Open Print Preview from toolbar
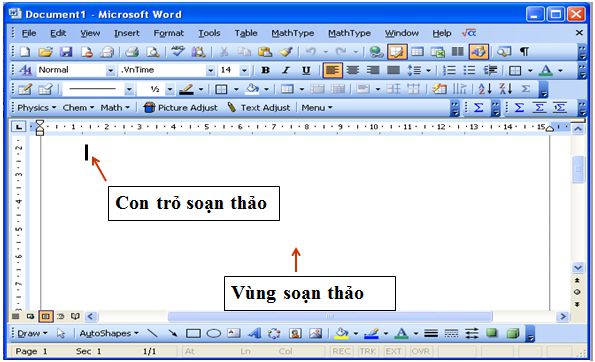 153,52
